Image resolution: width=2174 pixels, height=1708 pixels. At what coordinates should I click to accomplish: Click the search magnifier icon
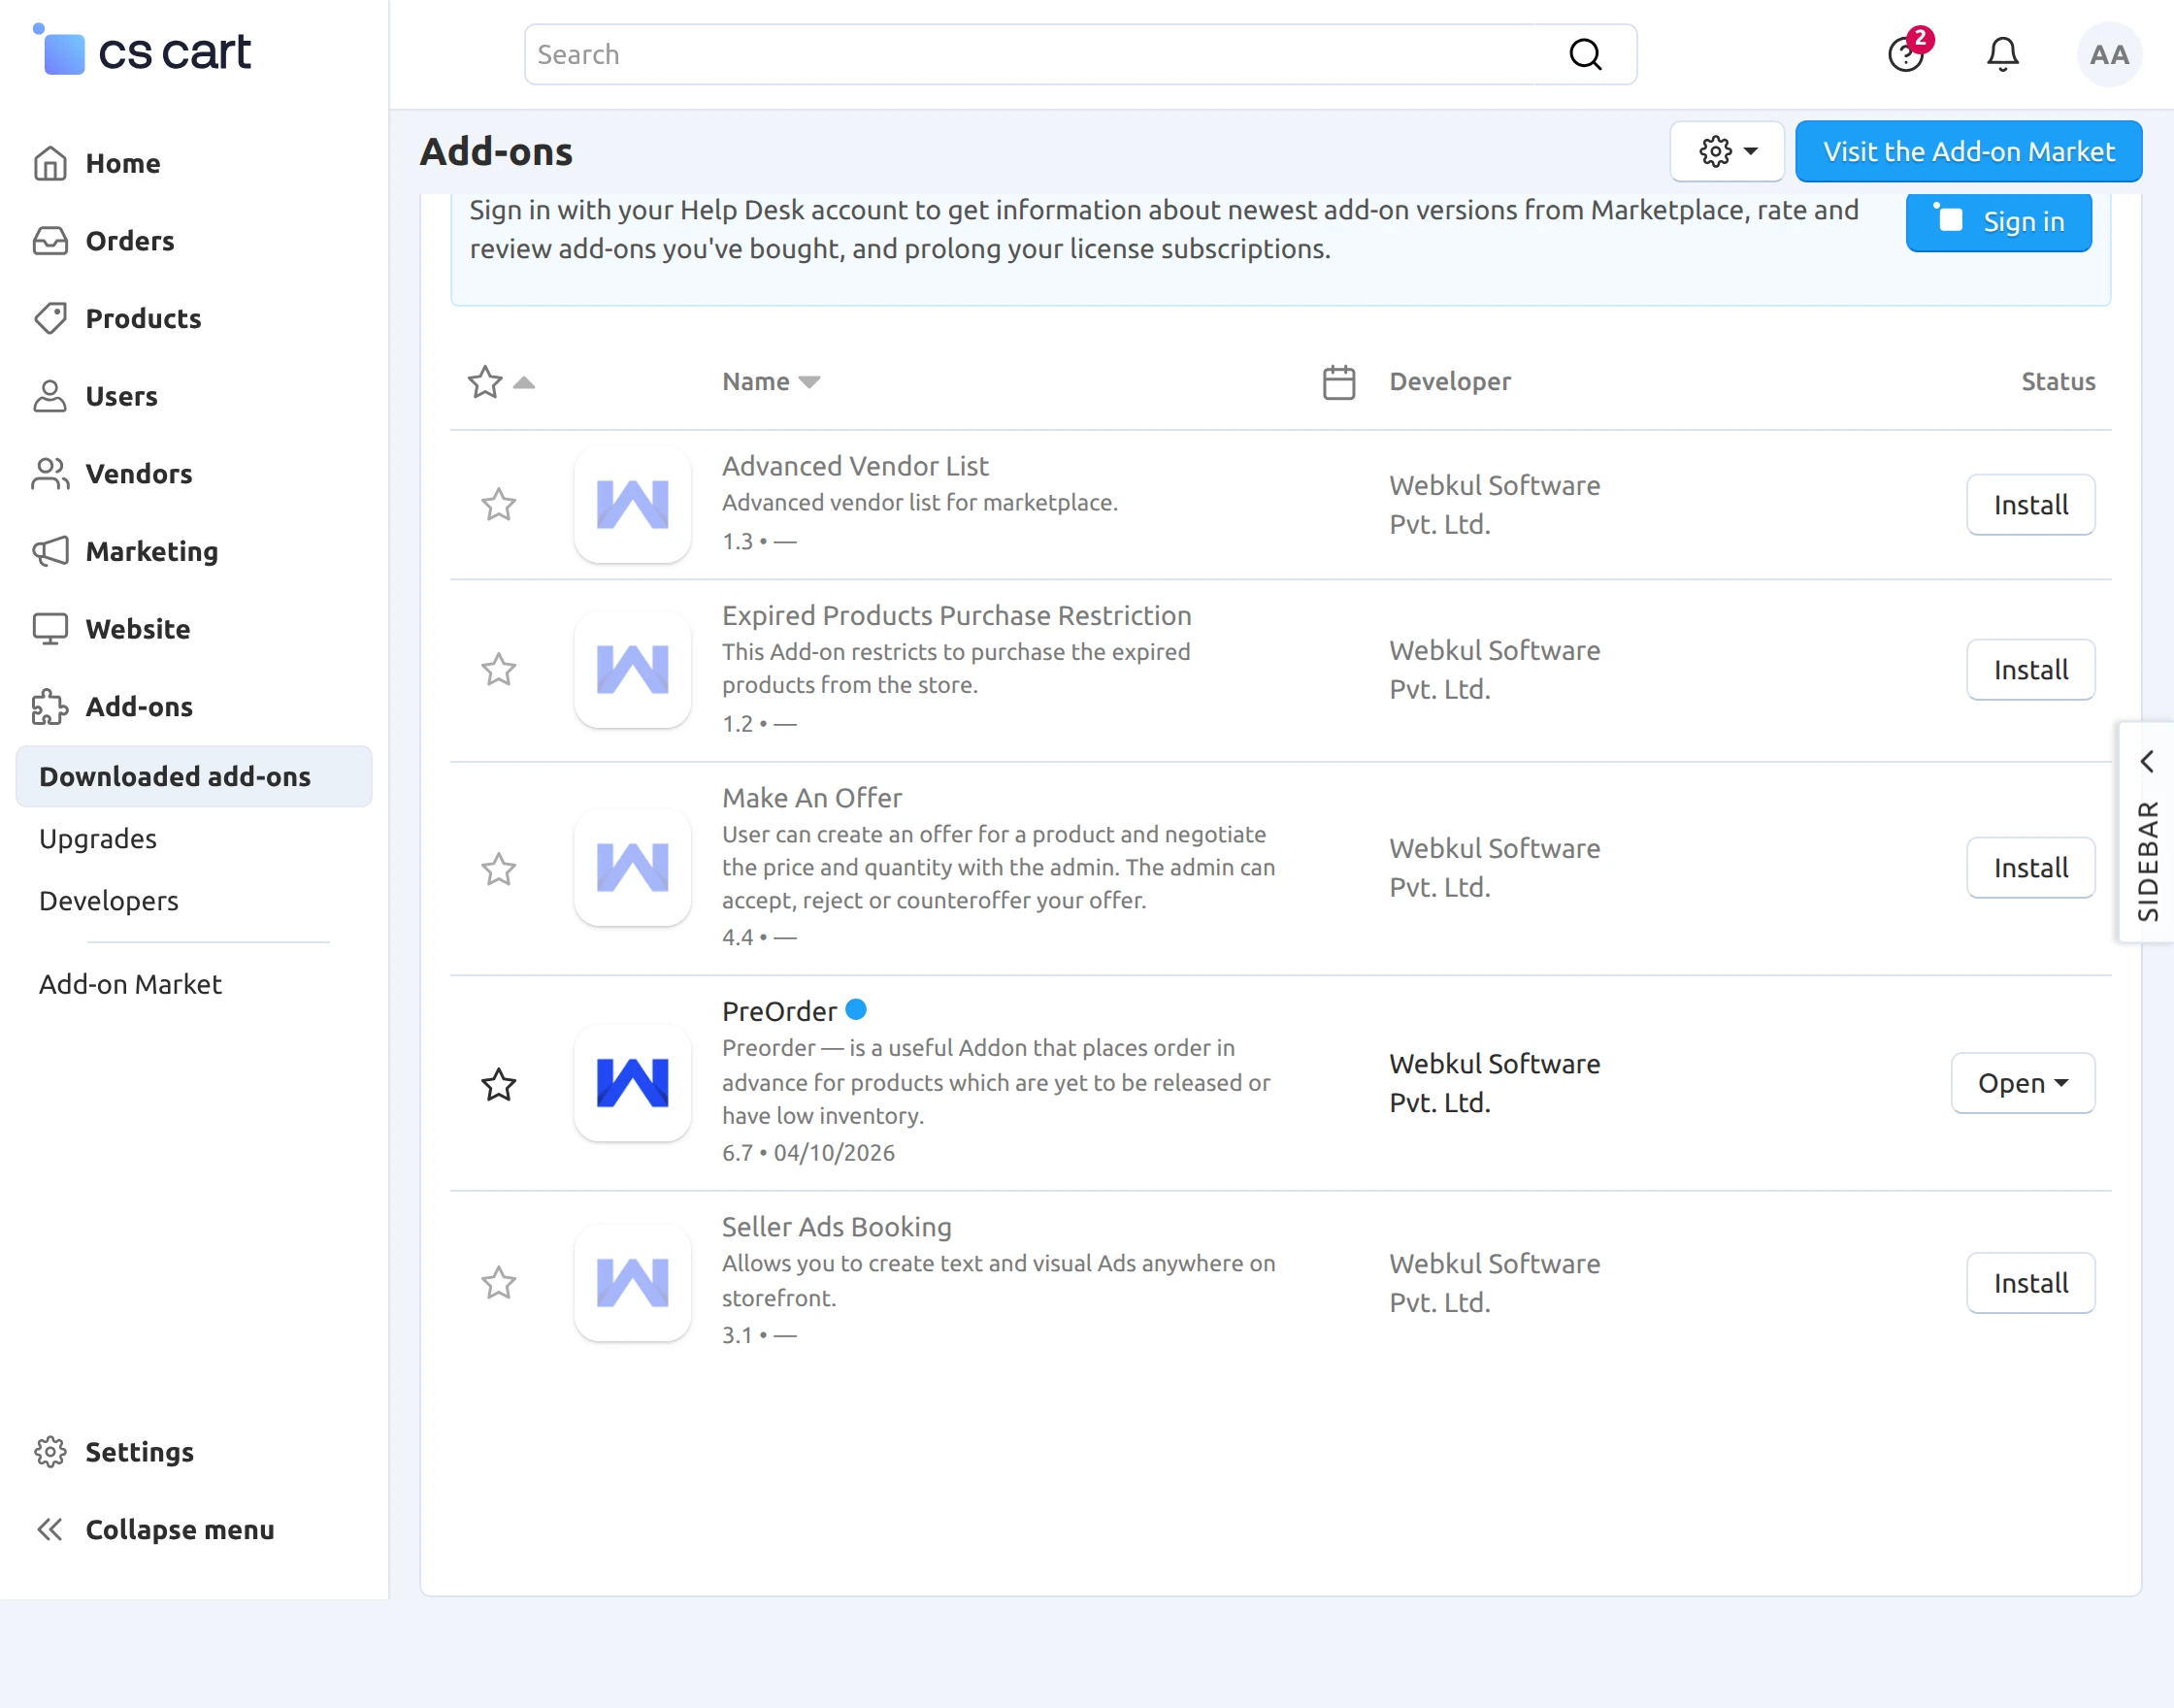point(1584,54)
